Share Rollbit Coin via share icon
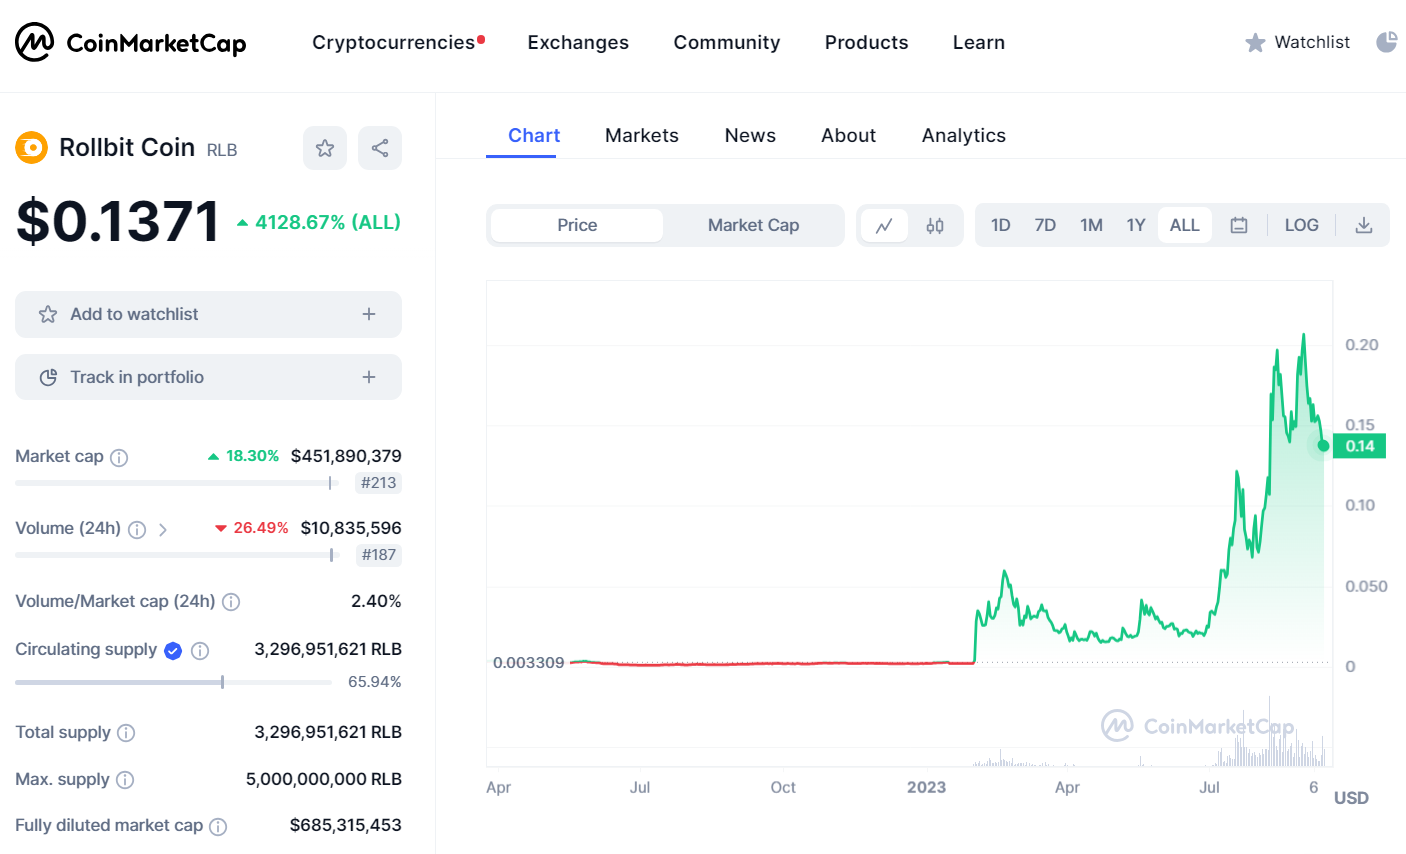The height and width of the screenshot is (854, 1406). coord(380,148)
